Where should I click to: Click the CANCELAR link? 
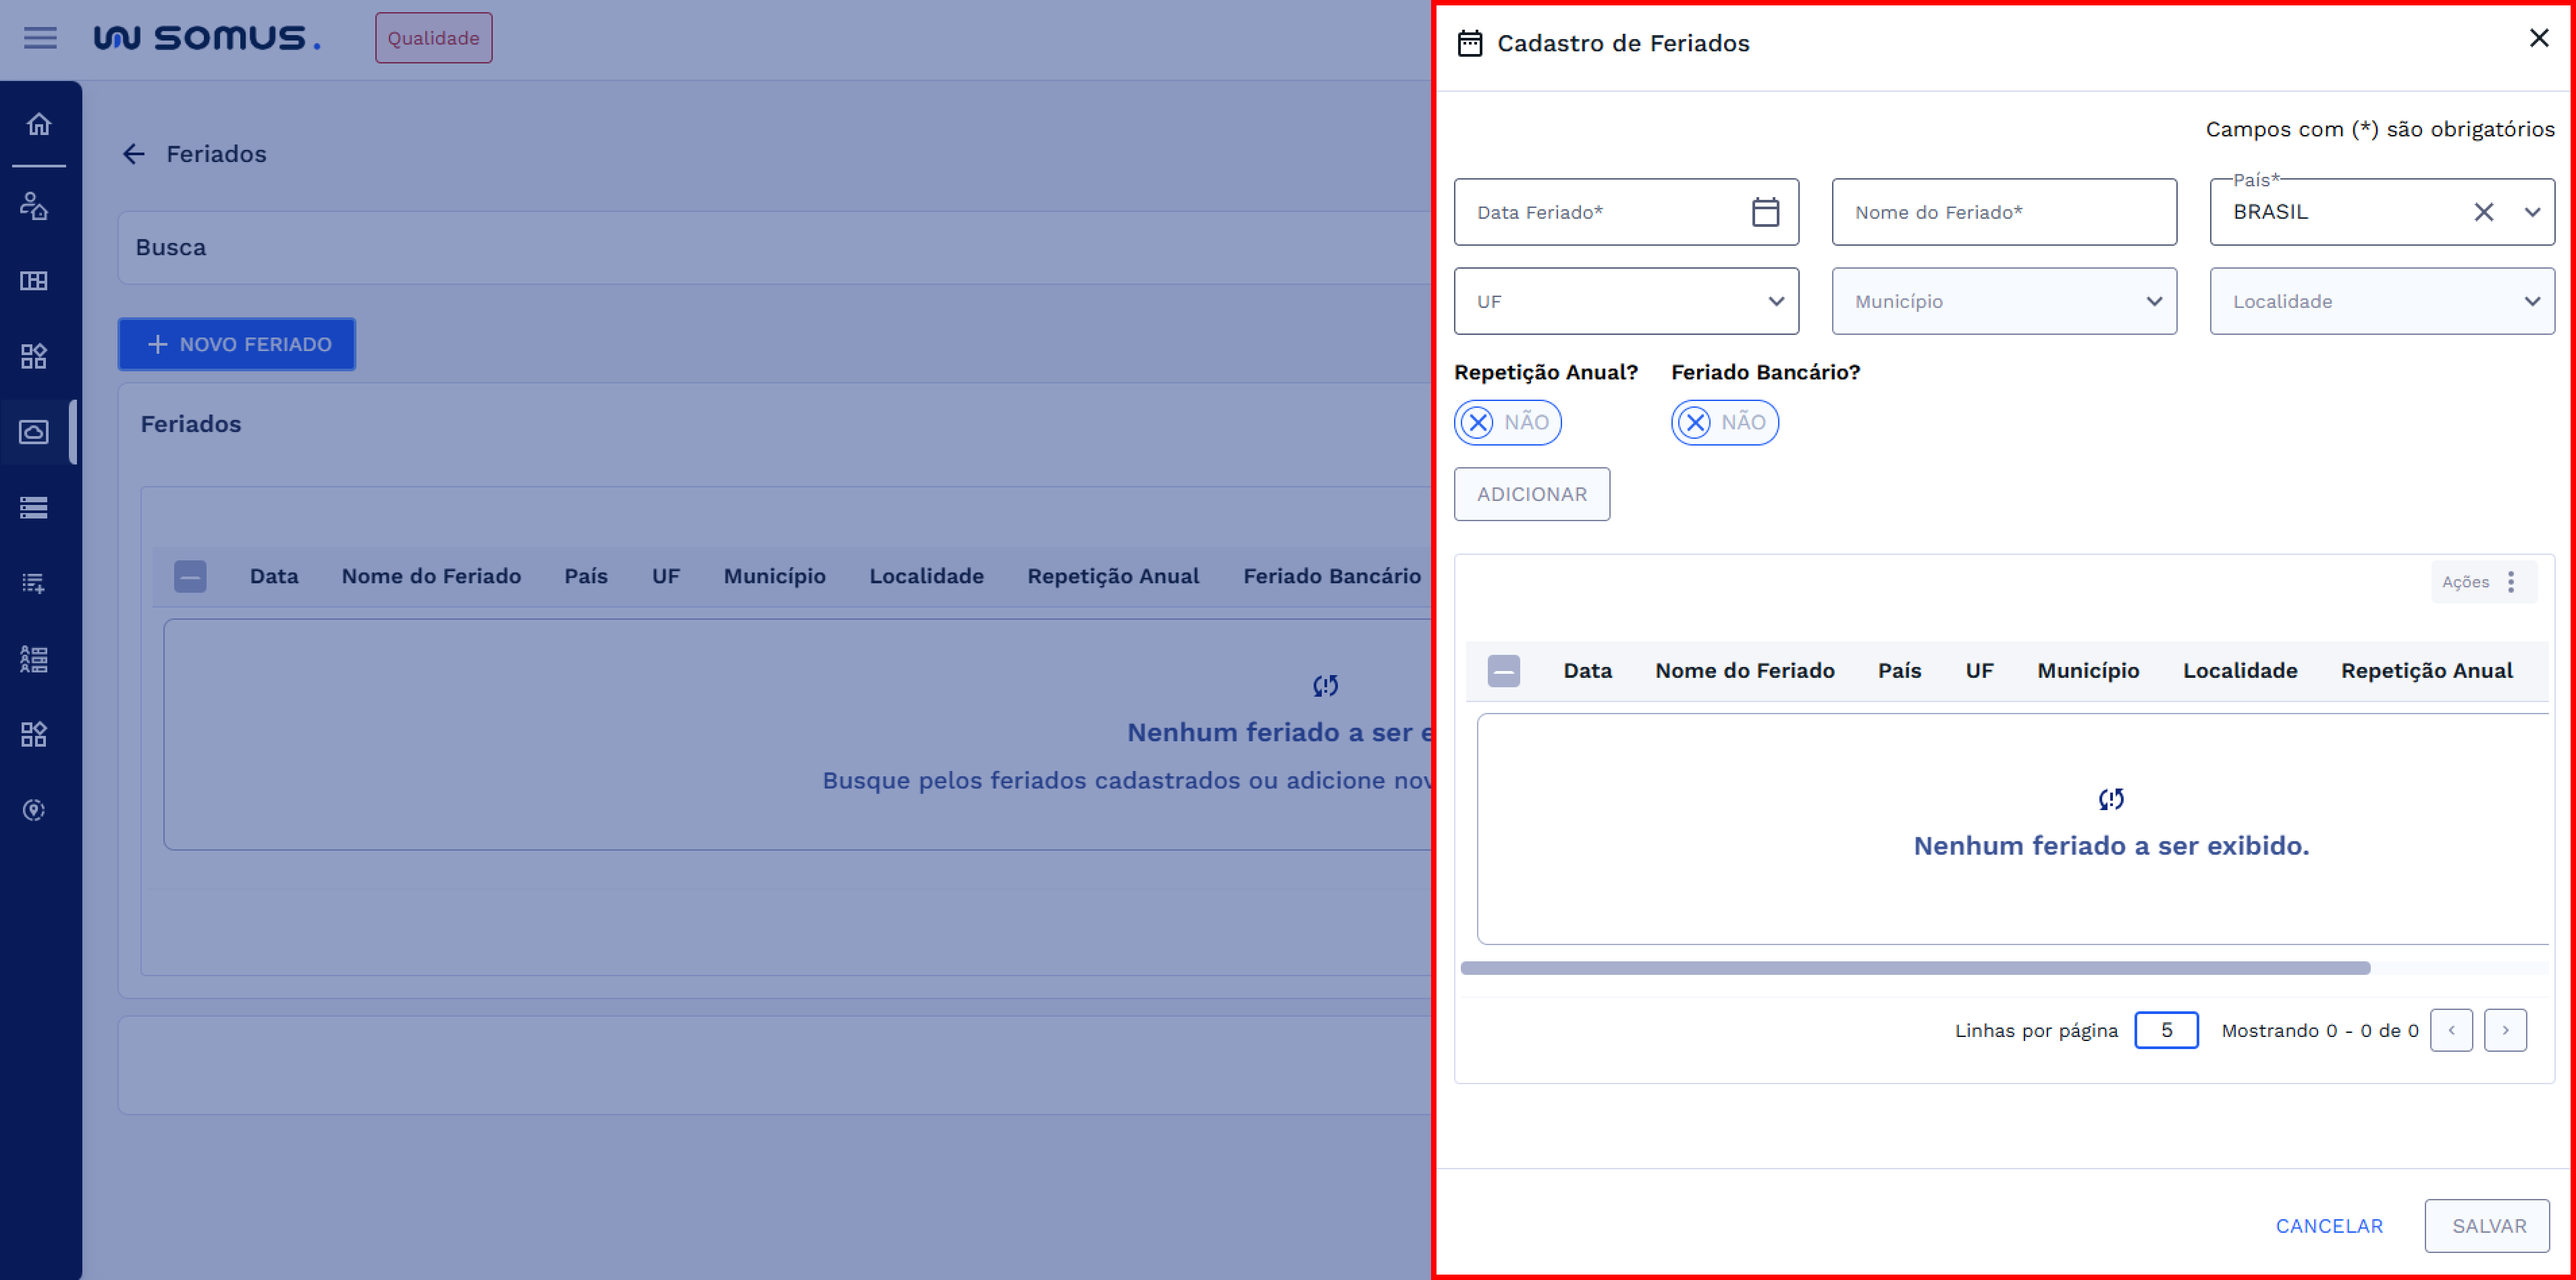(2329, 1226)
